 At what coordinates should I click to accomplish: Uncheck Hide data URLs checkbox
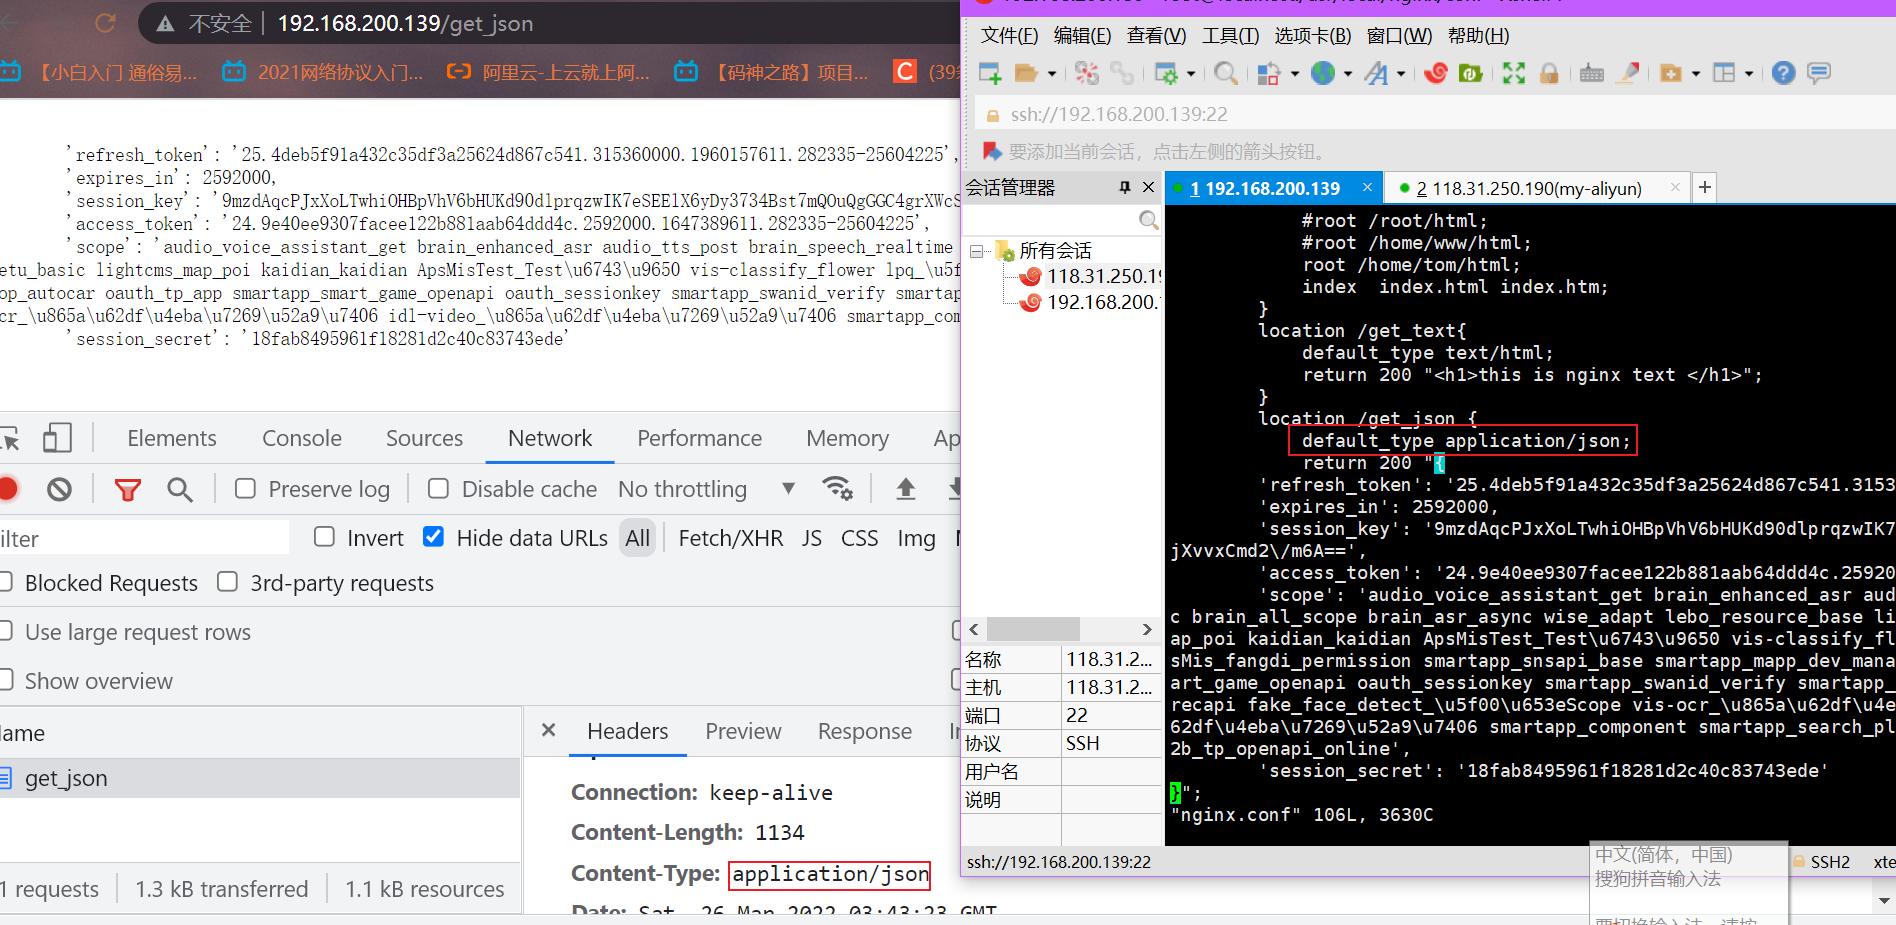click(433, 537)
